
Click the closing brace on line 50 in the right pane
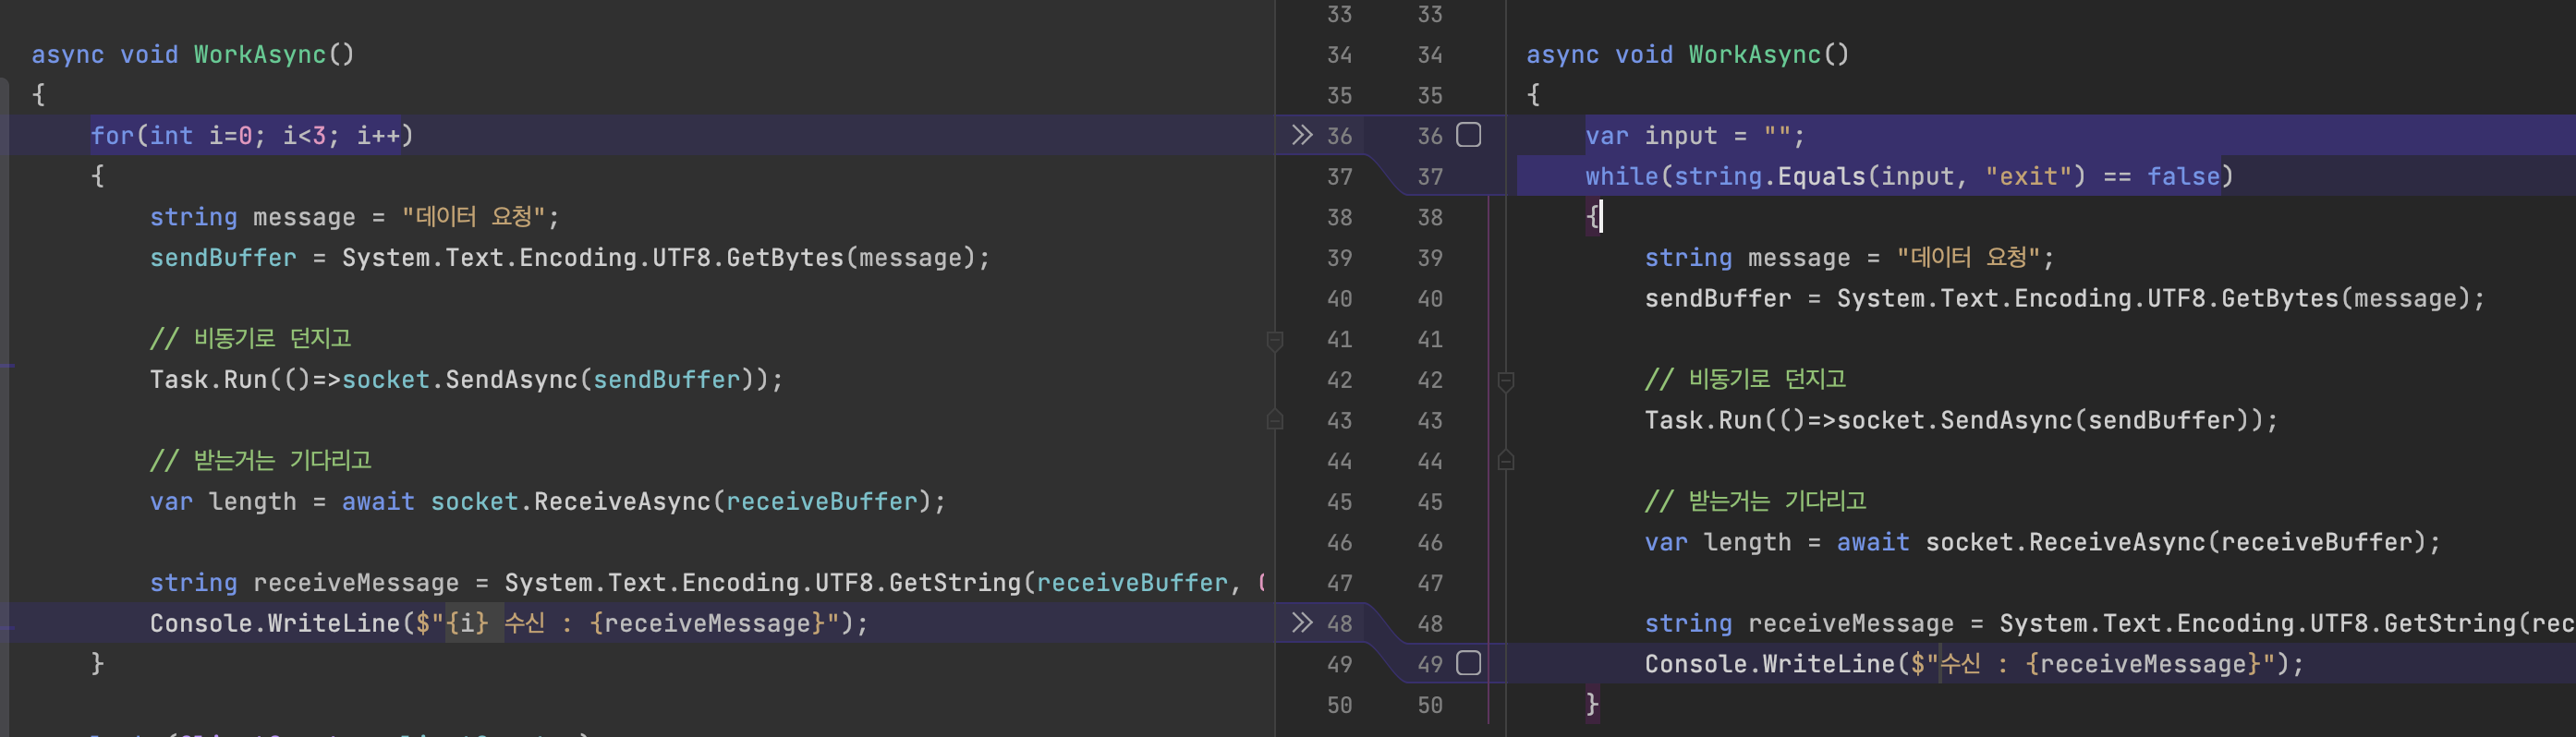(1592, 705)
